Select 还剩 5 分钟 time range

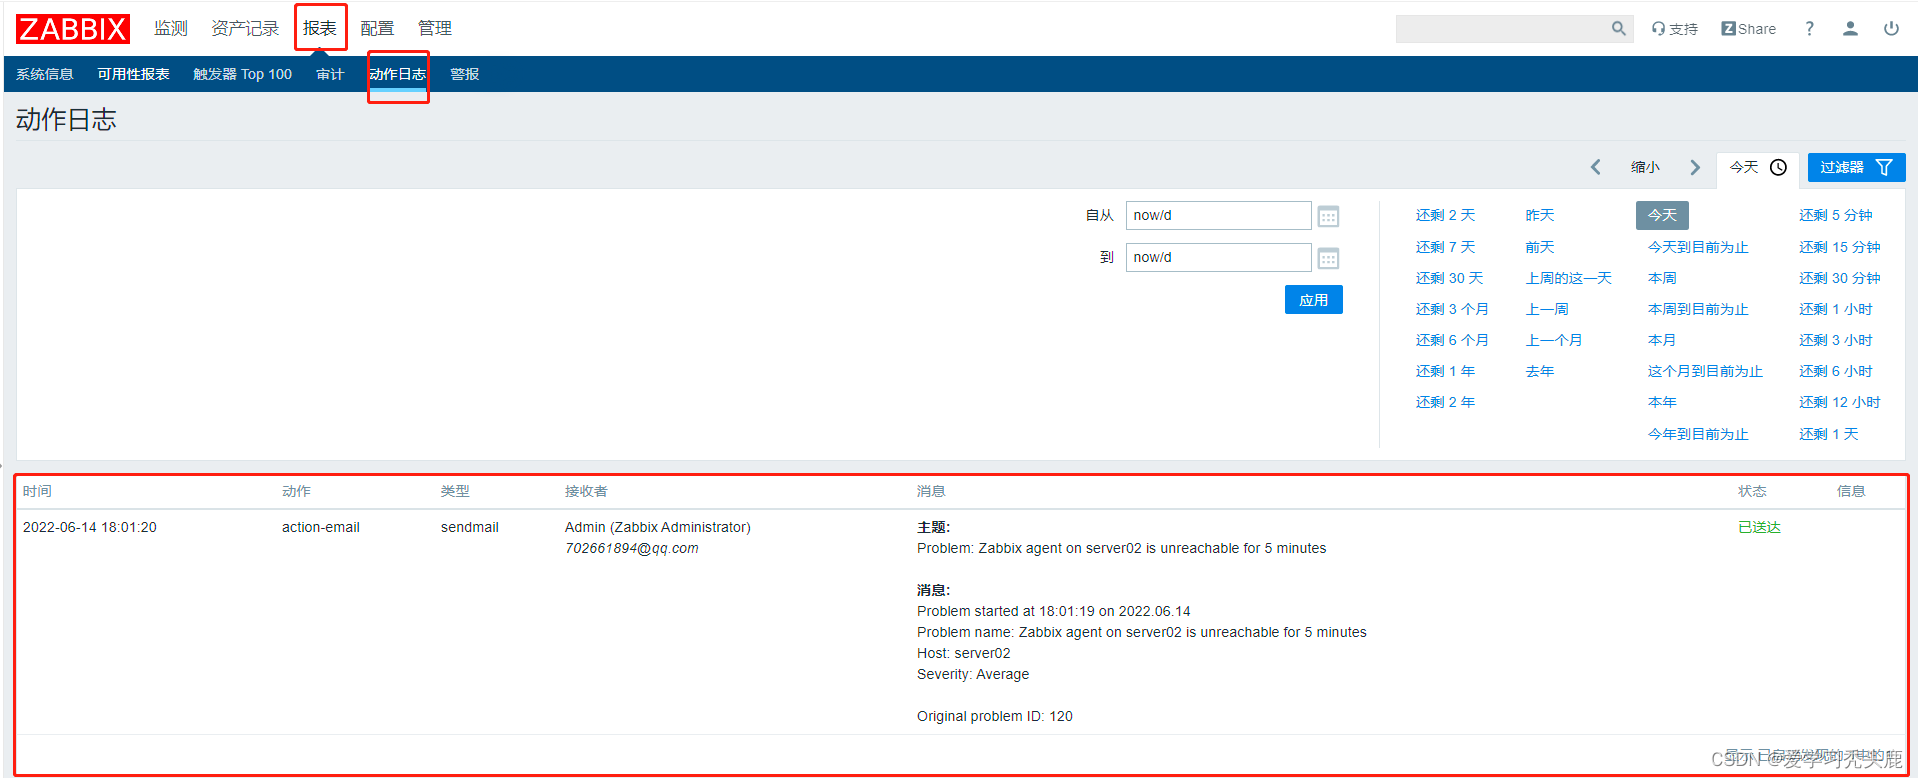click(1835, 215)
